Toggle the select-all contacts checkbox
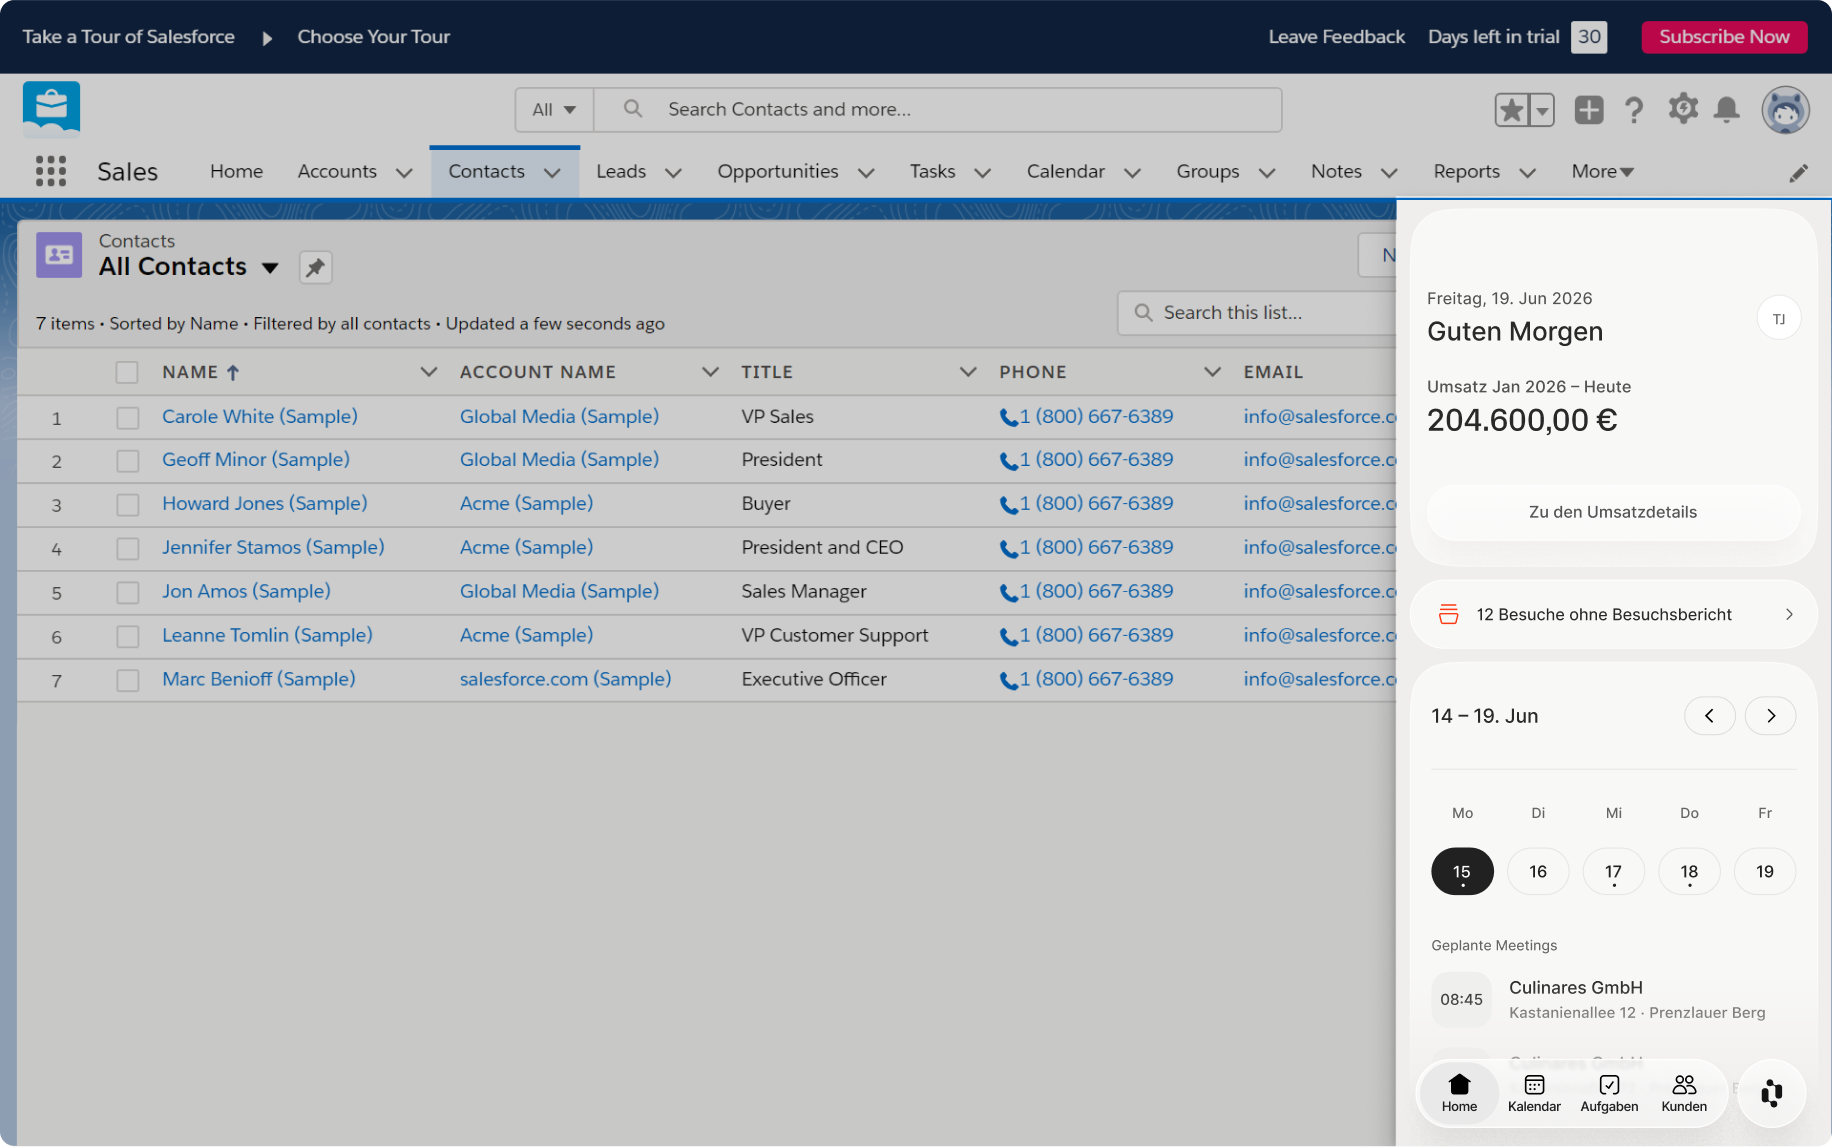 pos(127,373)
